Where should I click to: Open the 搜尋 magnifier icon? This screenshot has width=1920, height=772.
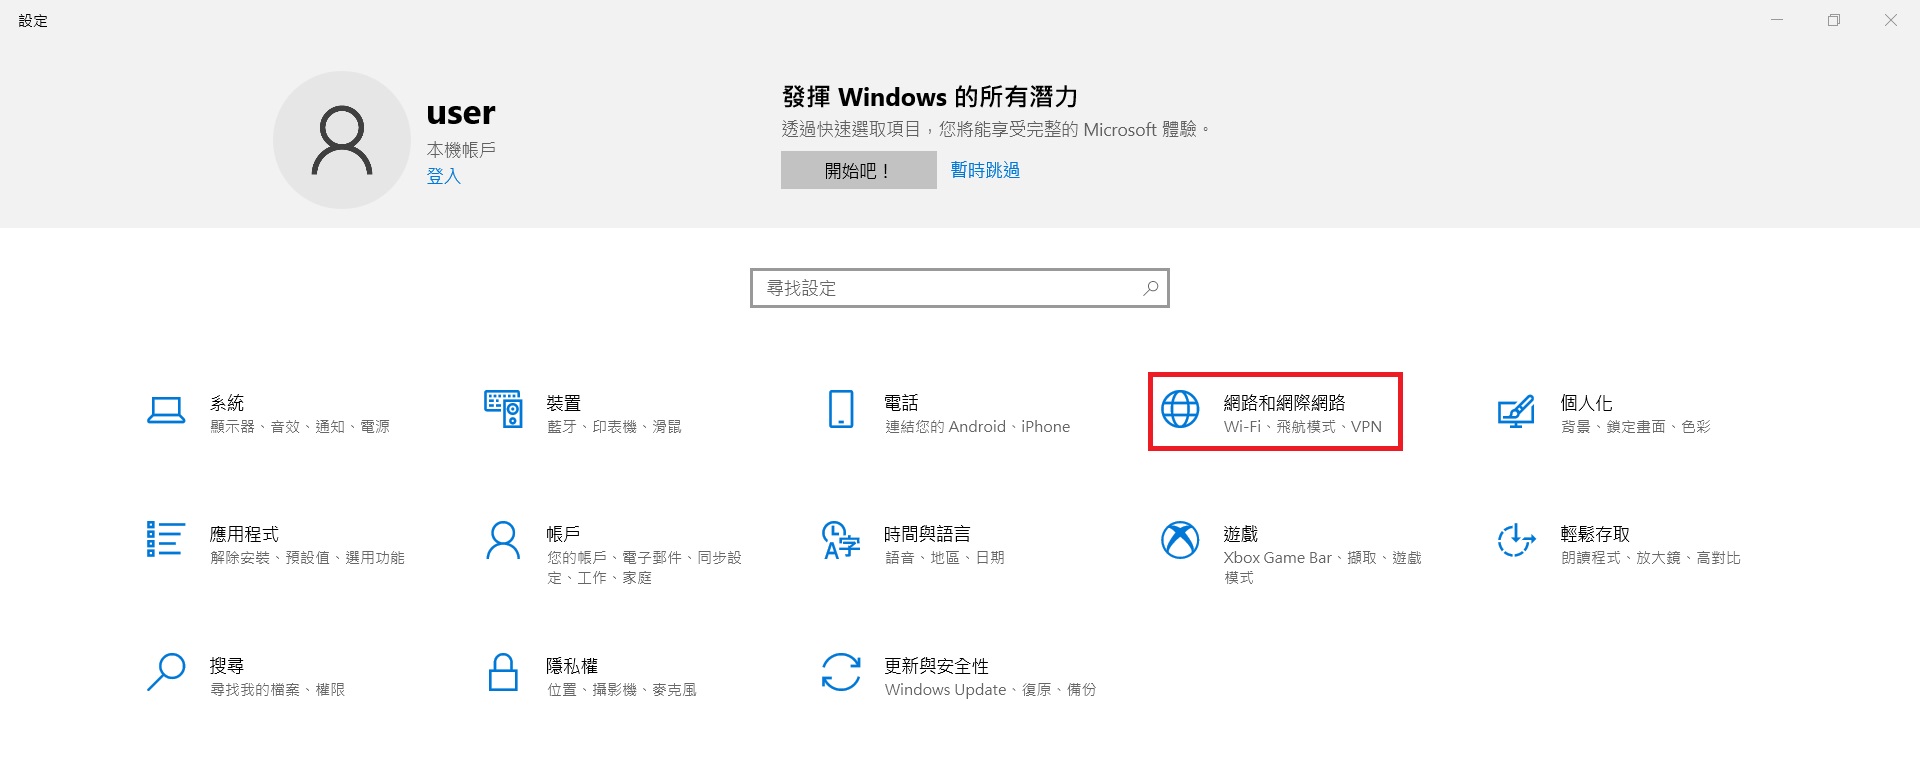point(166,672)
